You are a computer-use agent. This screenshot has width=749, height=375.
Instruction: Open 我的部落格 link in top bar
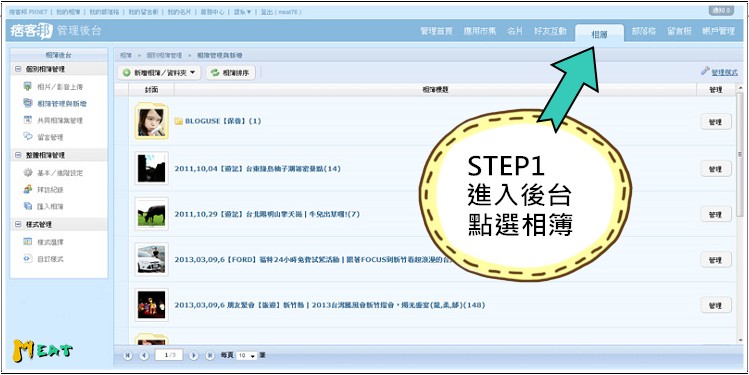coord(104,12)
